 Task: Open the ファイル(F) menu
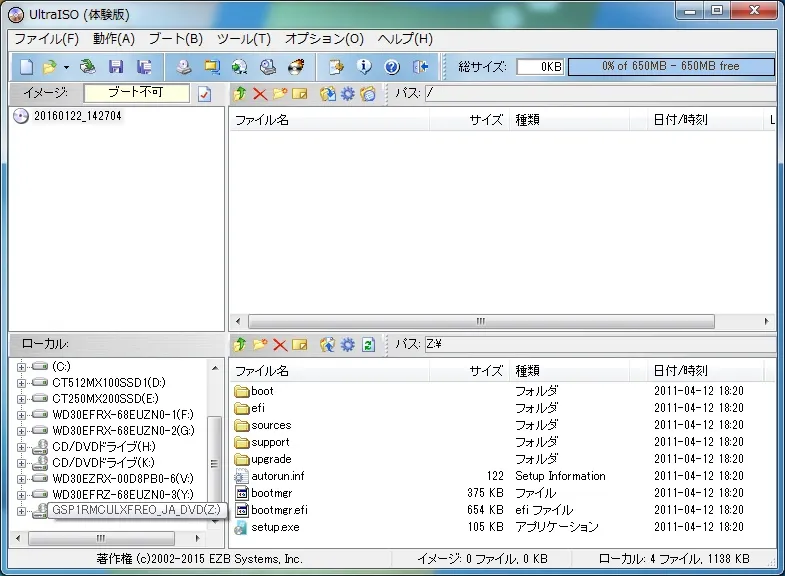coord(46,39)
